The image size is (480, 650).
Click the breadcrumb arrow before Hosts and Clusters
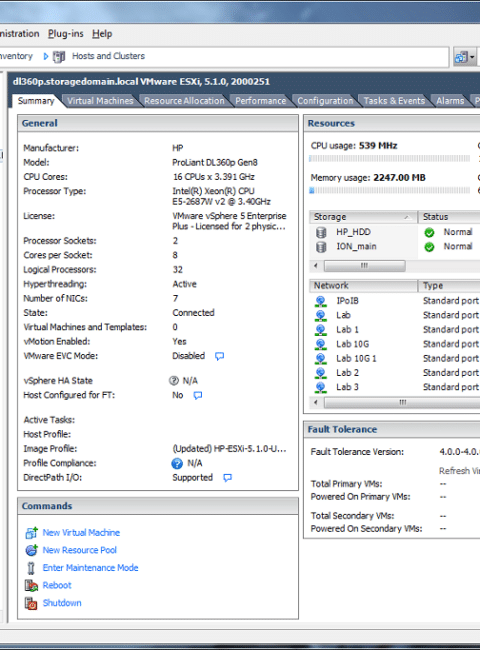pyautogui.click(x=46, y=56)
